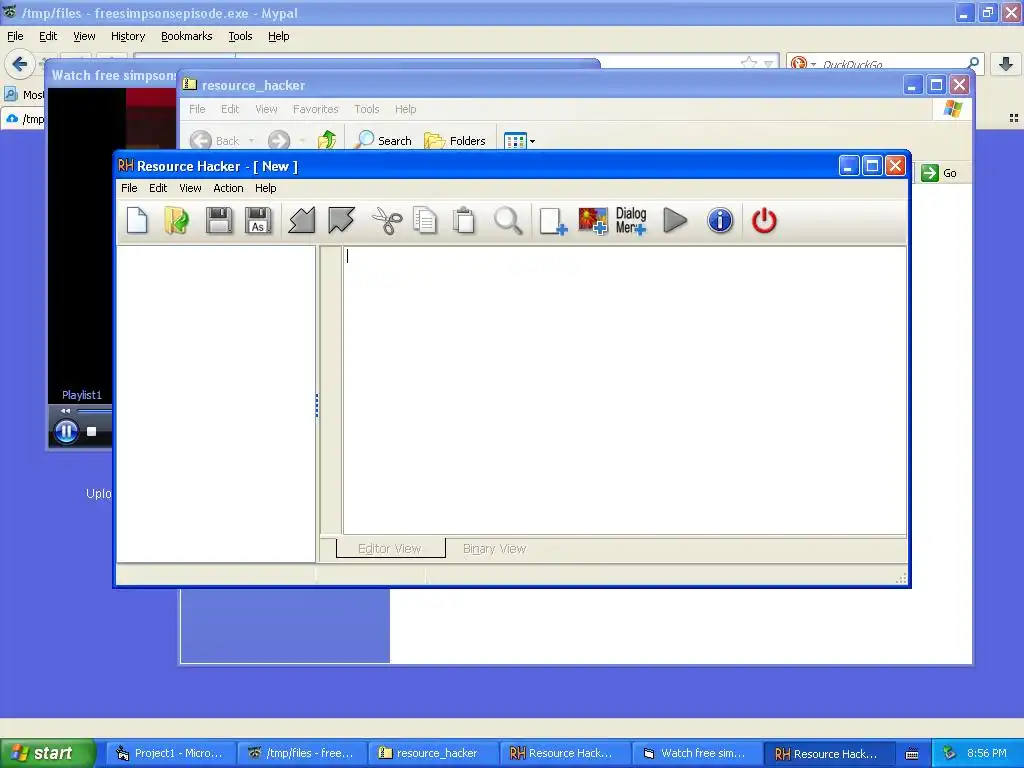Click Add new blank resource icon

click(552, 221)
